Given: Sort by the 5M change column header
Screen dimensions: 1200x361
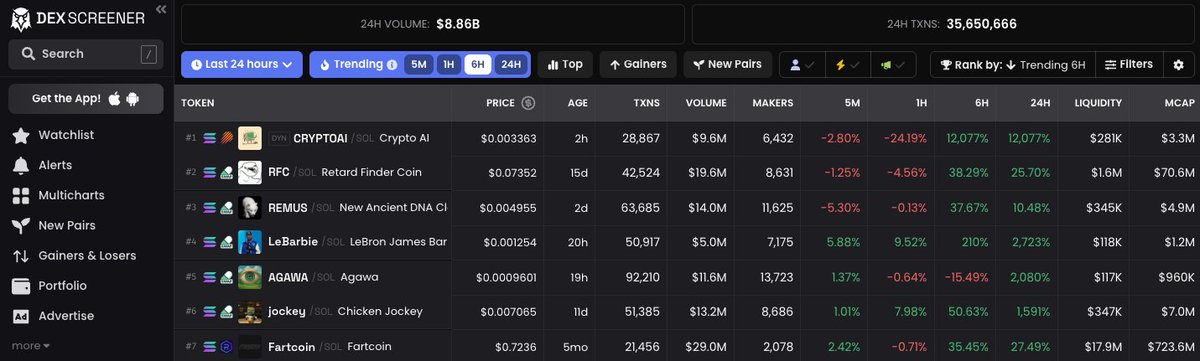Looking at the screenshot, I should point(851,103).
